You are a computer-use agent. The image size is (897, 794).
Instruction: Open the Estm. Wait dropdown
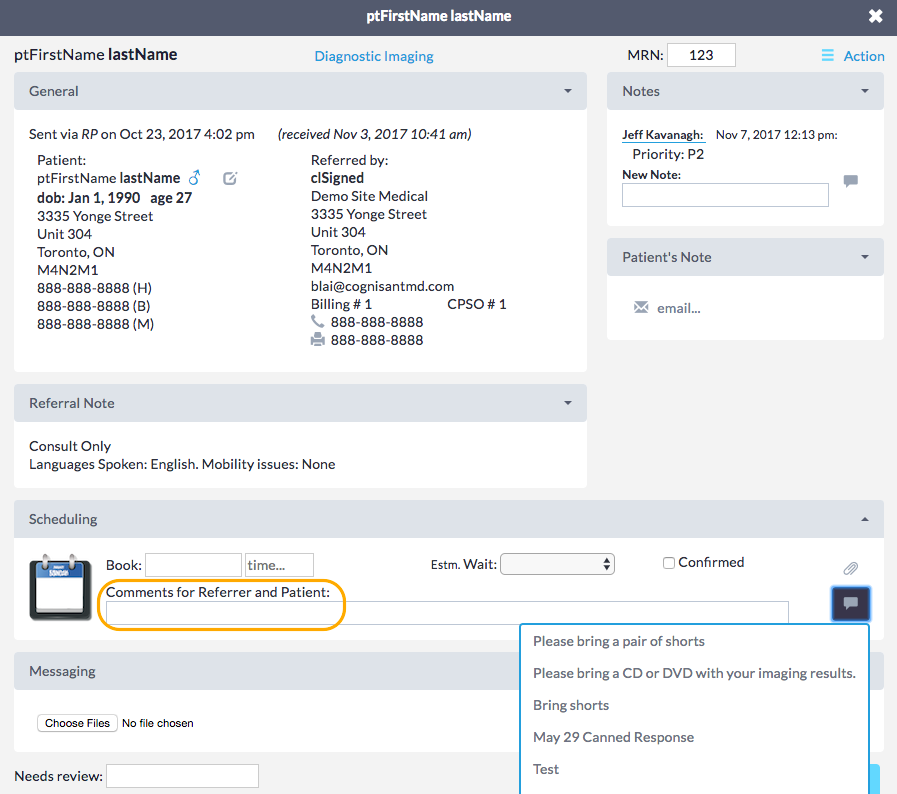[x=557, y=564]
